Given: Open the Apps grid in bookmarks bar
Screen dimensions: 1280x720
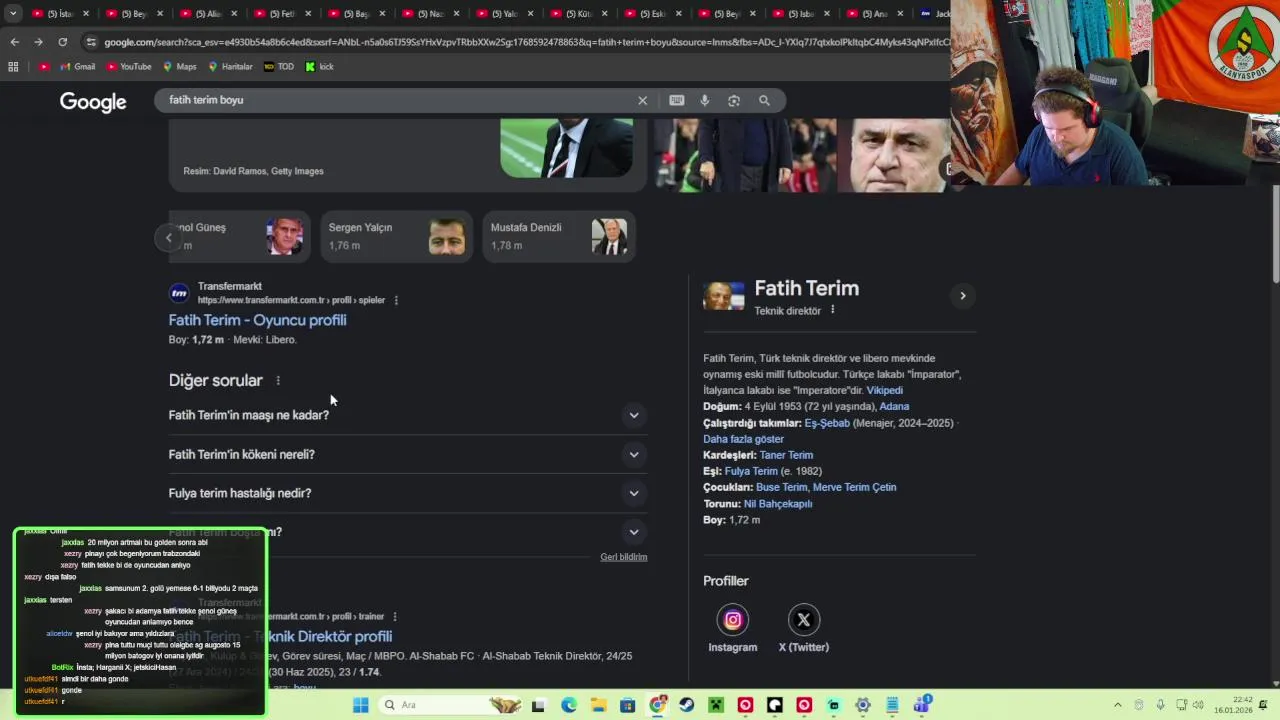Looking at the screenshot, I should click(13, 67).
